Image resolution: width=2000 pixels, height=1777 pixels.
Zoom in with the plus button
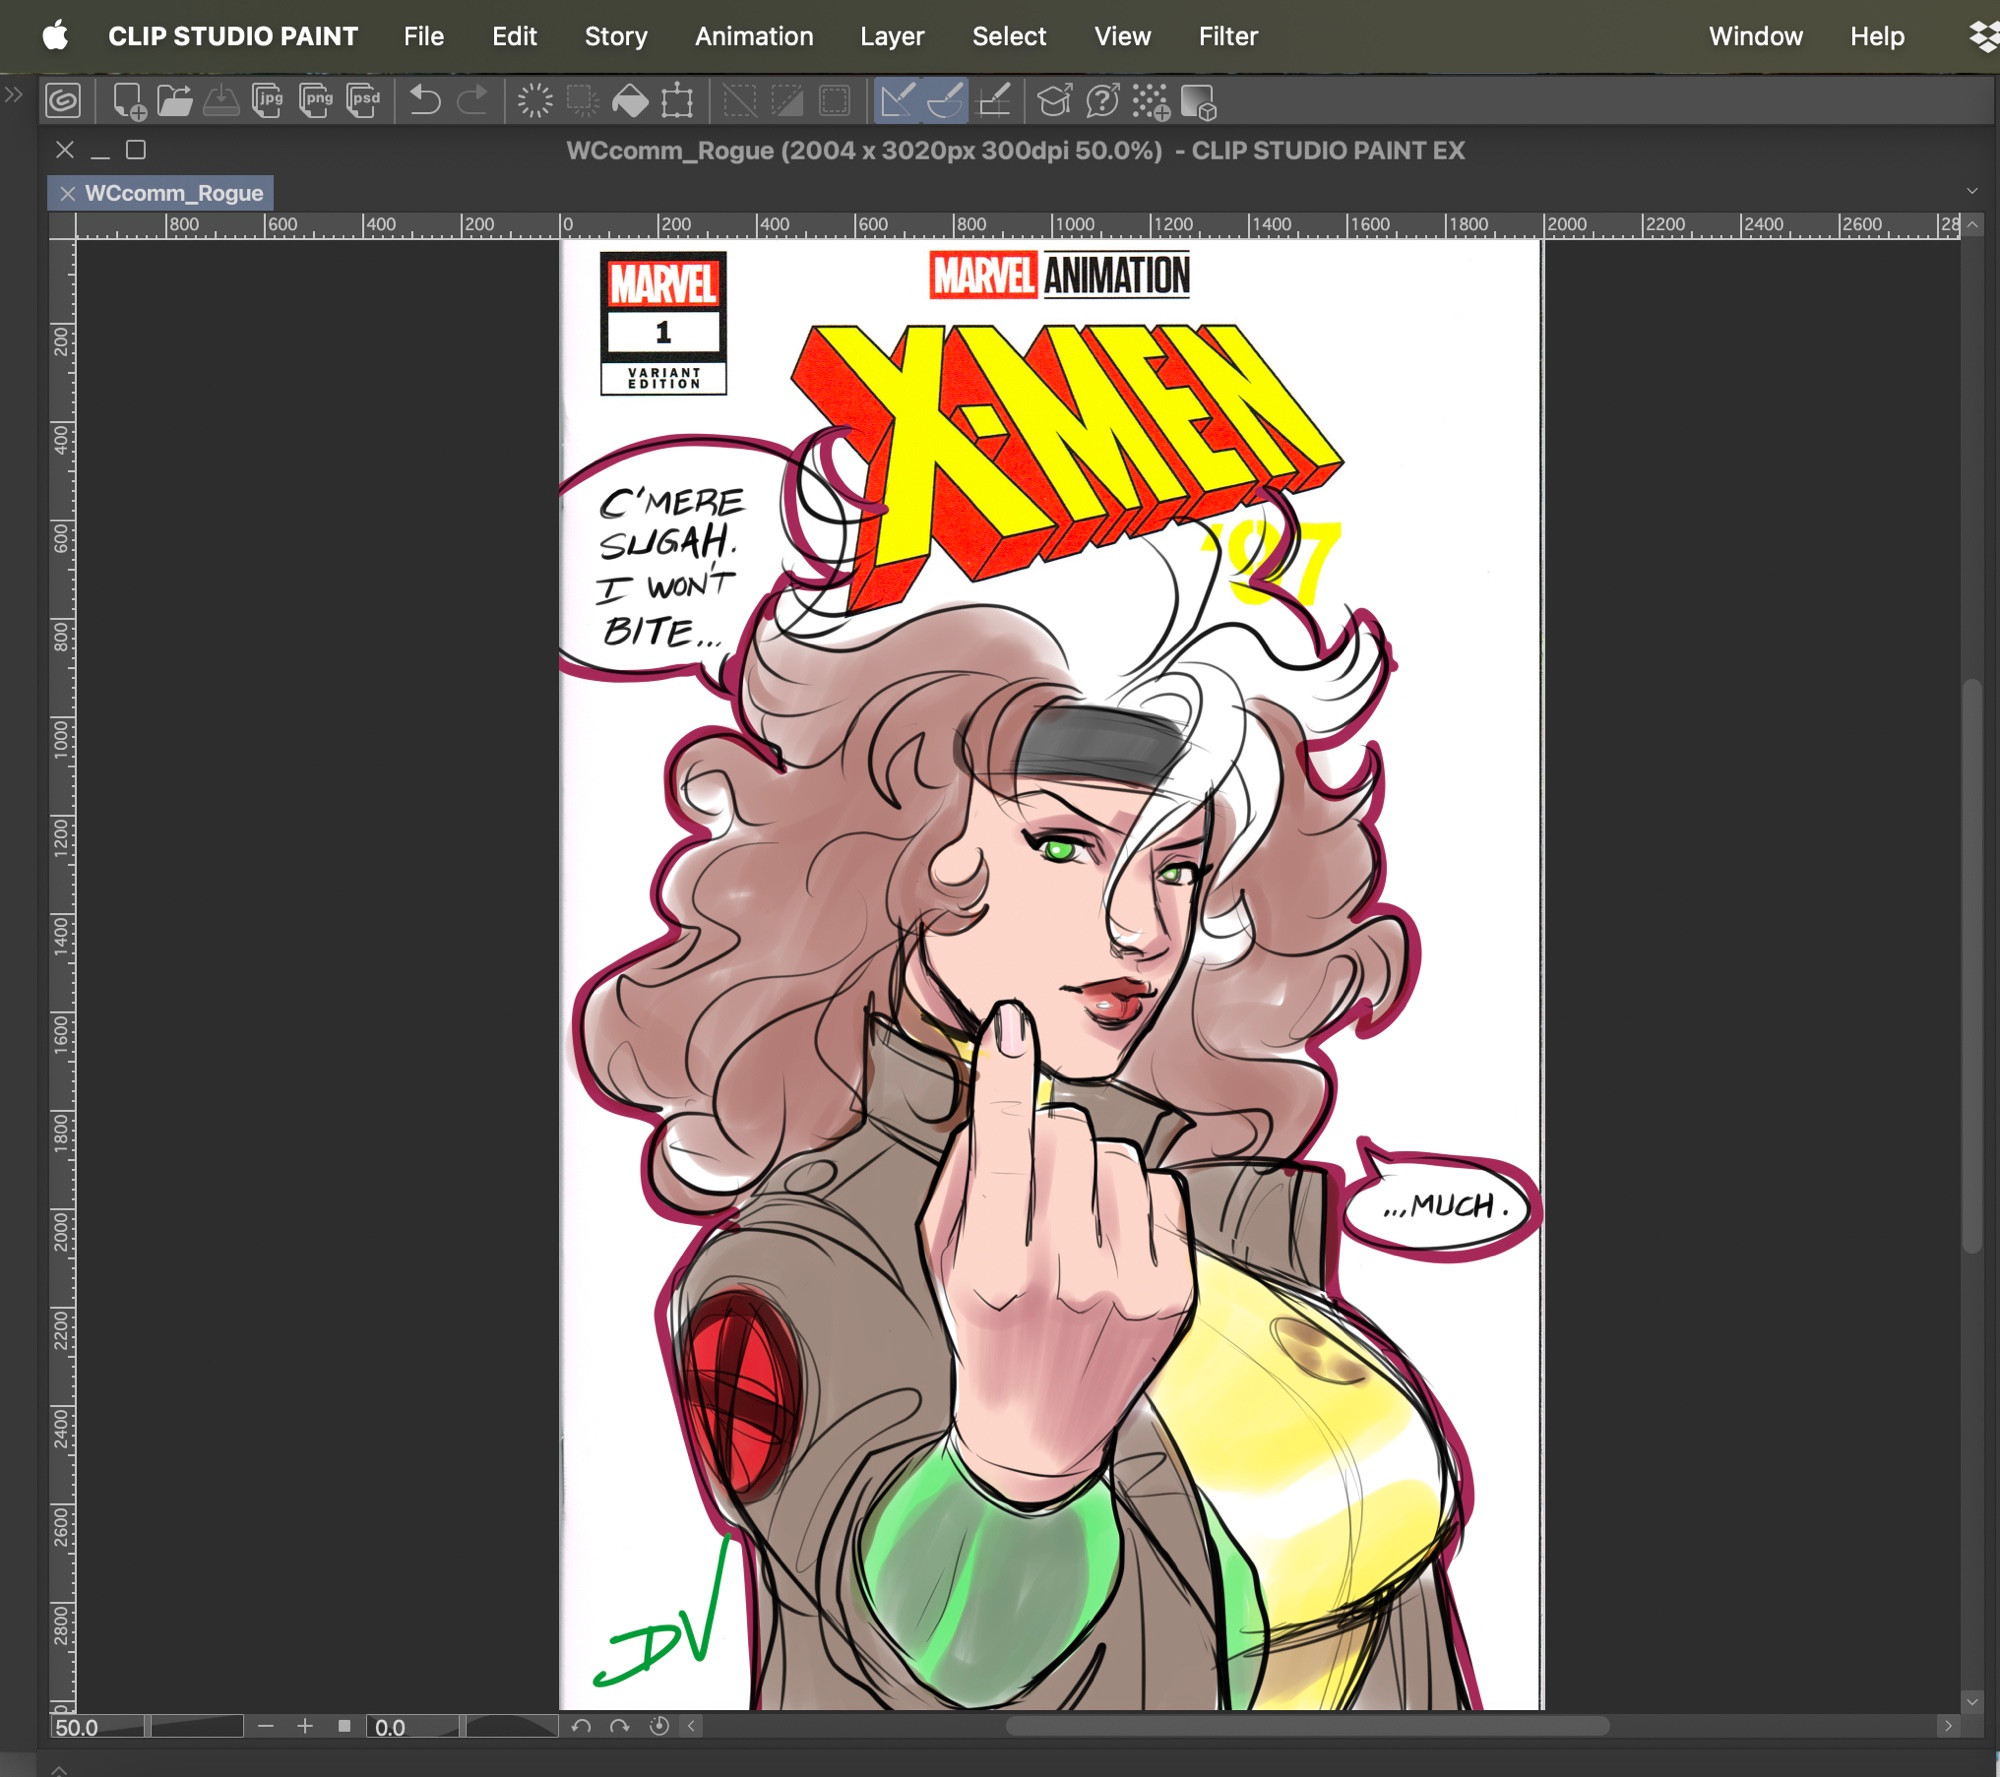click(305, 1726)
